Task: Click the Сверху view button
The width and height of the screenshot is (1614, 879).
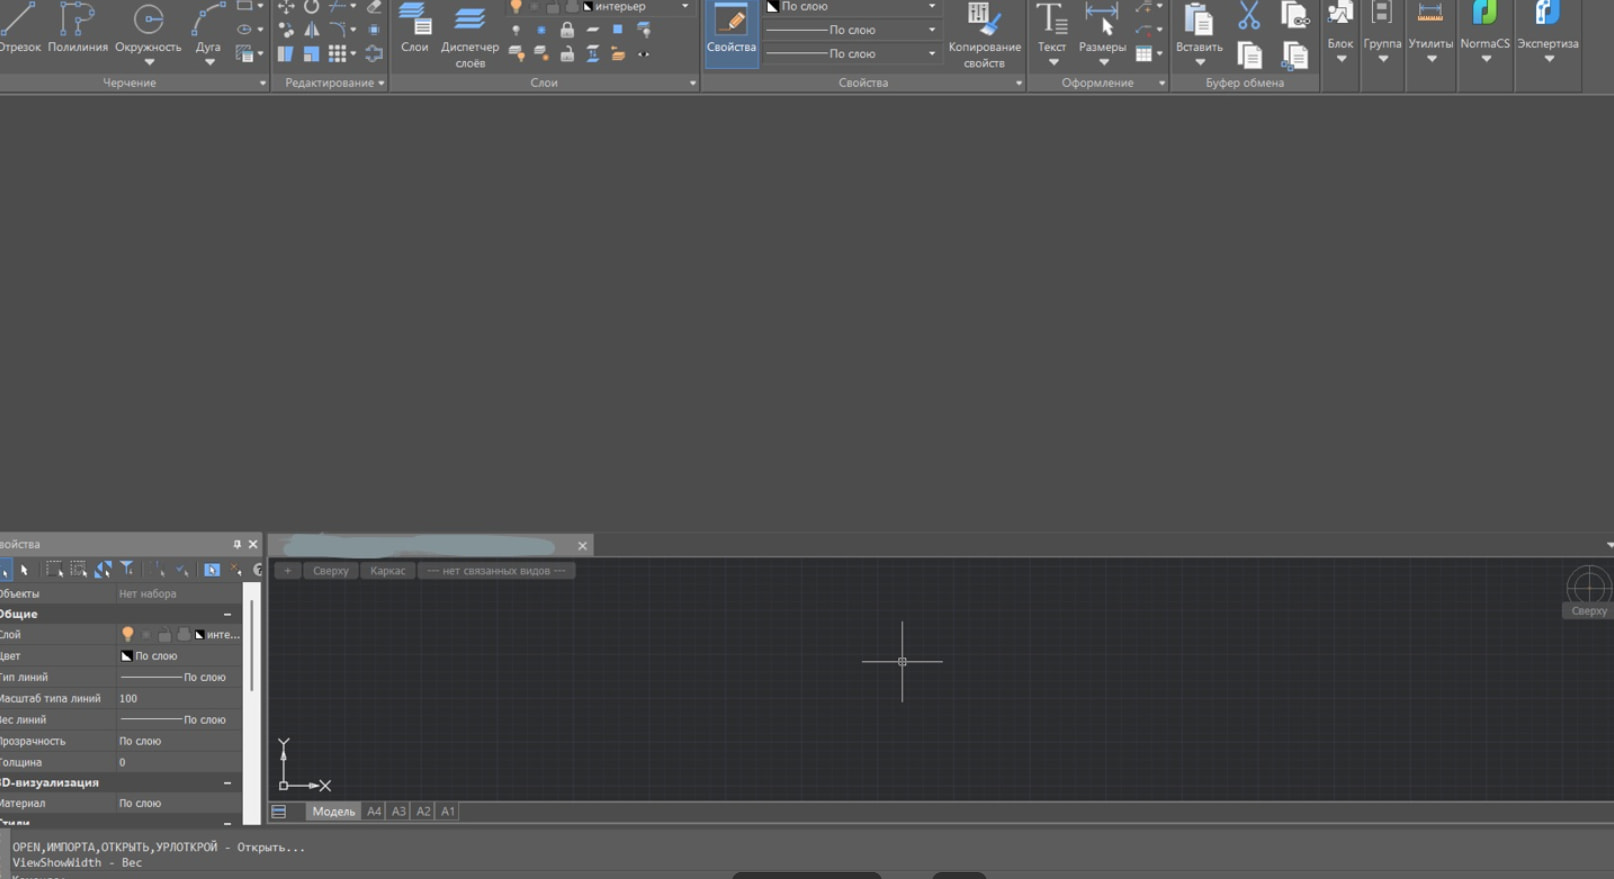Action: (x=330, y=571)
